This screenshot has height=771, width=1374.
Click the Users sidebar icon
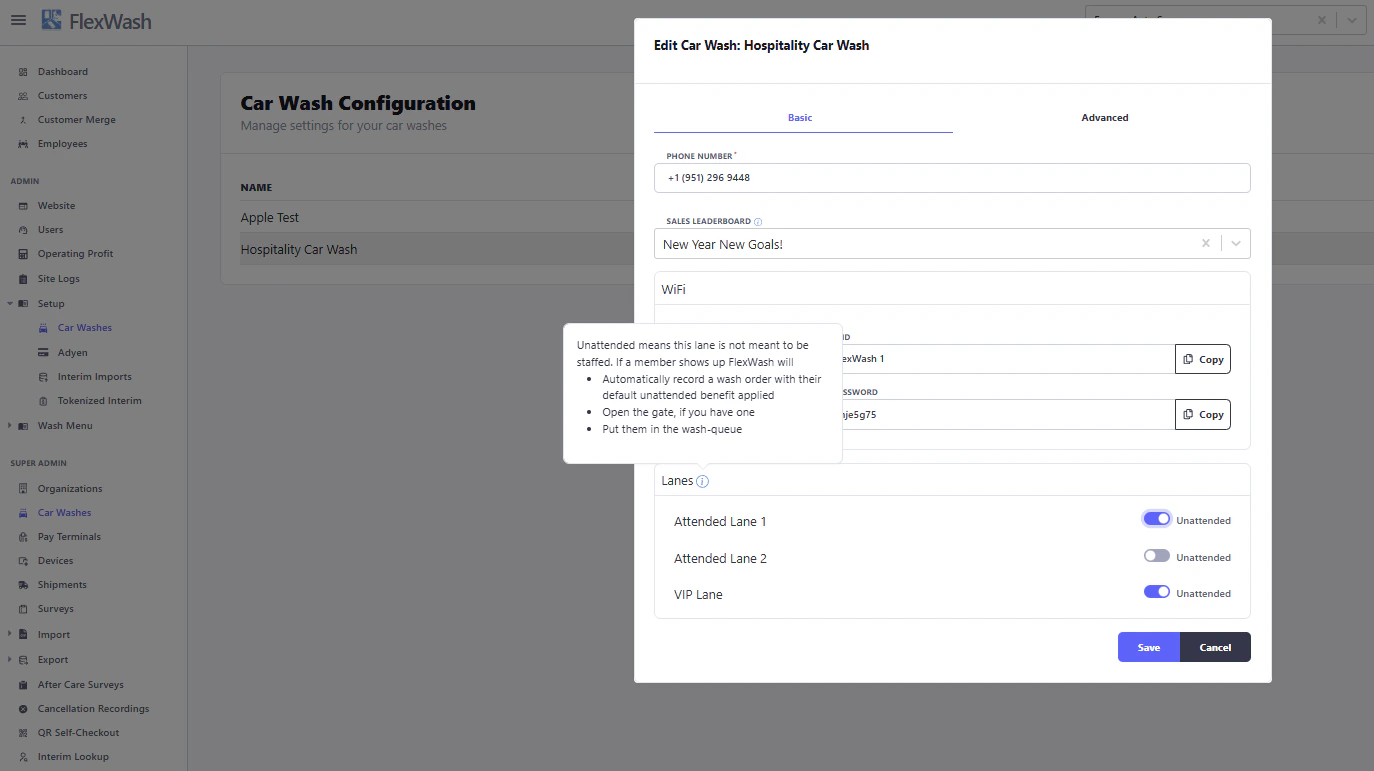pyautogui.click(x=23, y=230)
